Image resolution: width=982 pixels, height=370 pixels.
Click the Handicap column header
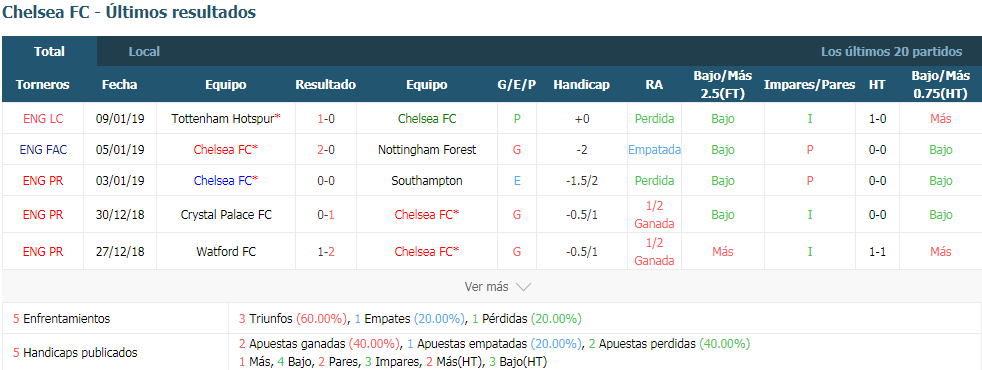pos(581,85)
